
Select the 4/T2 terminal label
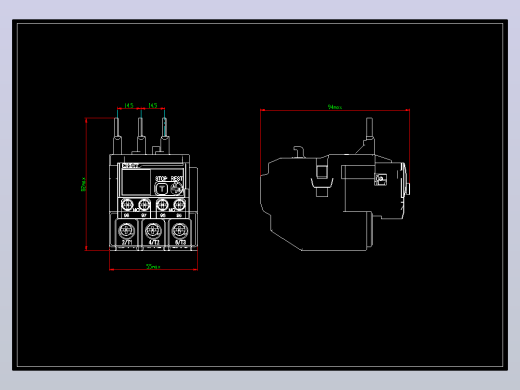[153, 242]
